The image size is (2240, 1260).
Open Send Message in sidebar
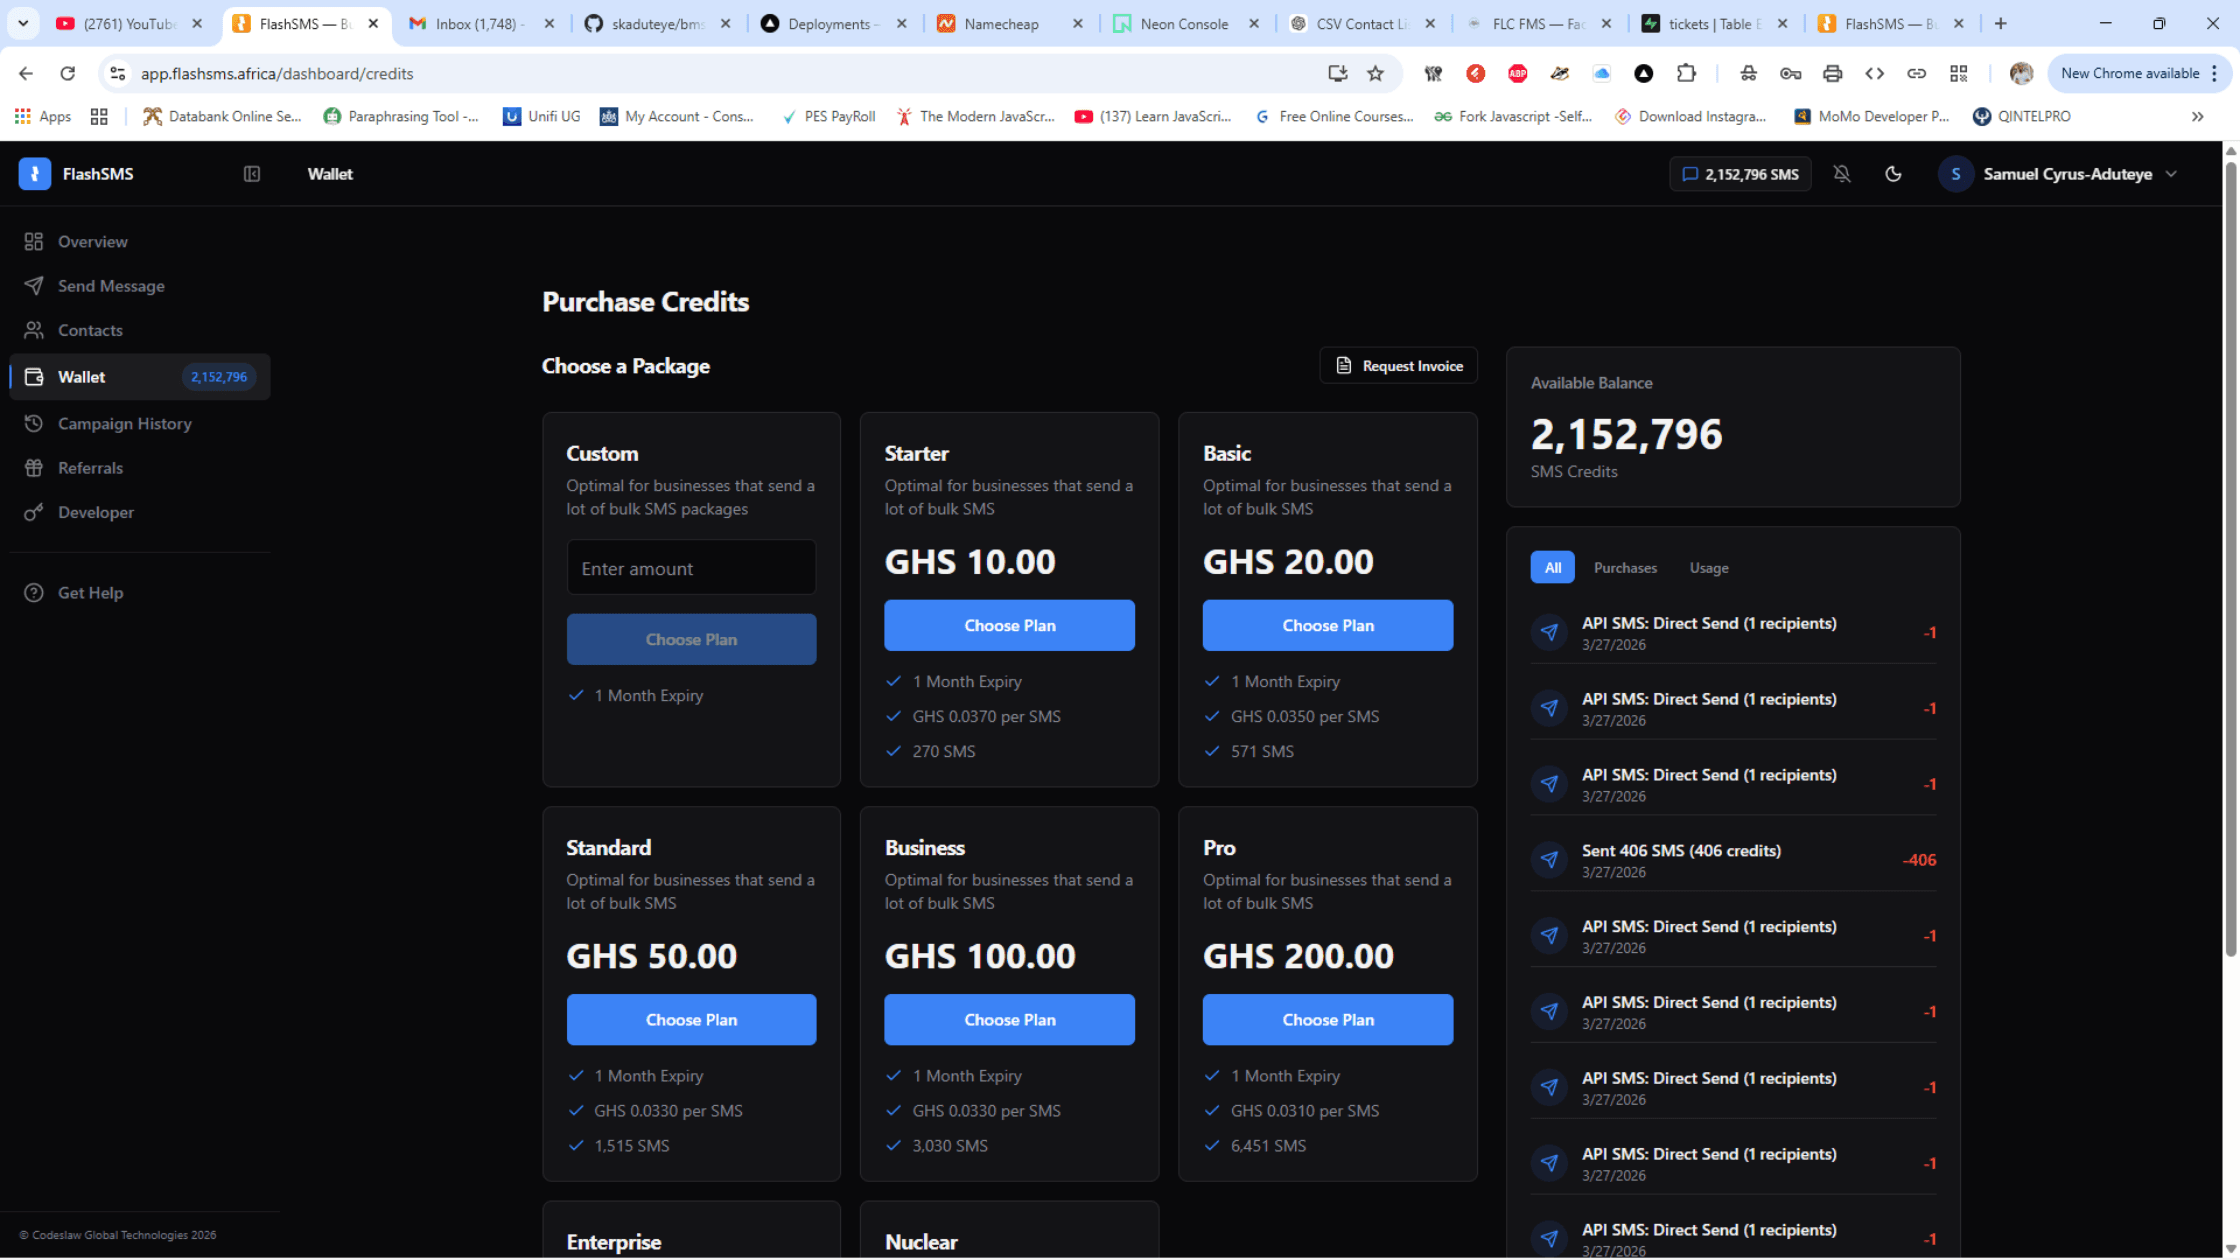(x=111, y=286)
